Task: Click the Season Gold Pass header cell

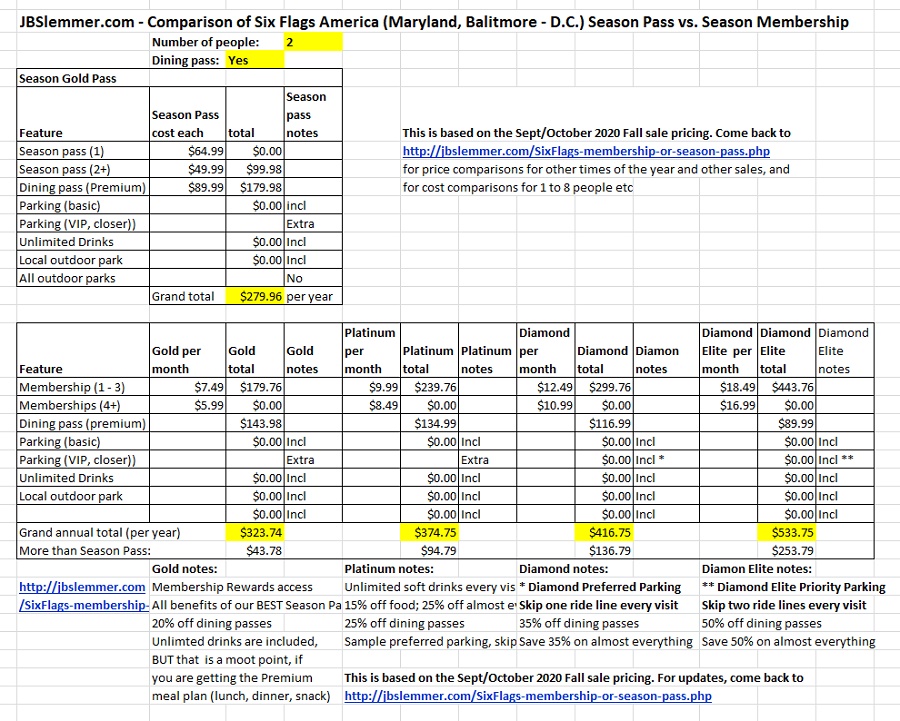Action: [83, 78]
